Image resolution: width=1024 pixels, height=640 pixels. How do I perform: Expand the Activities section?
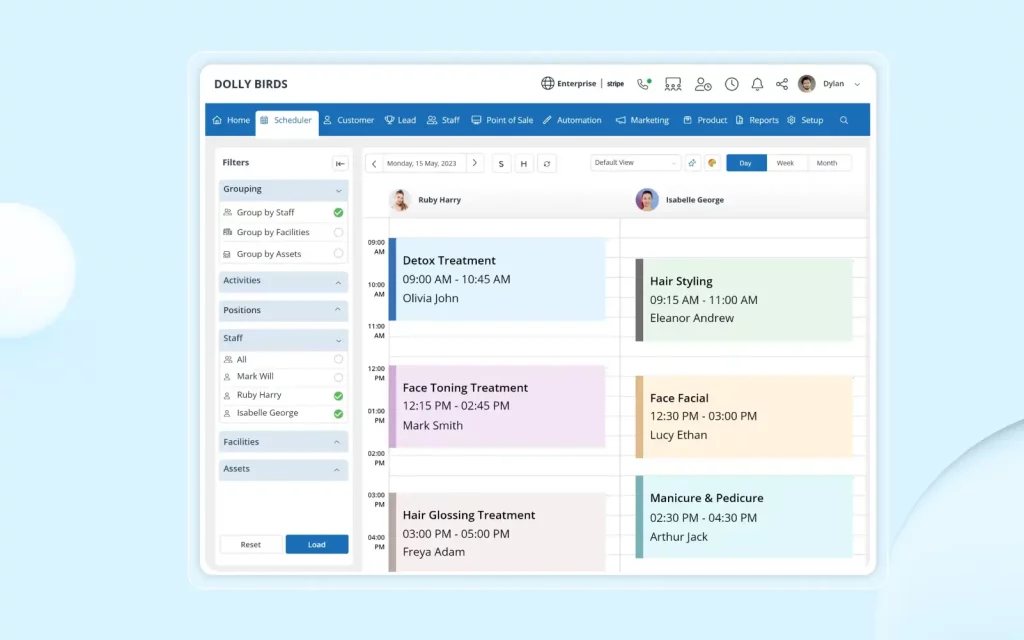click(283, 281)
